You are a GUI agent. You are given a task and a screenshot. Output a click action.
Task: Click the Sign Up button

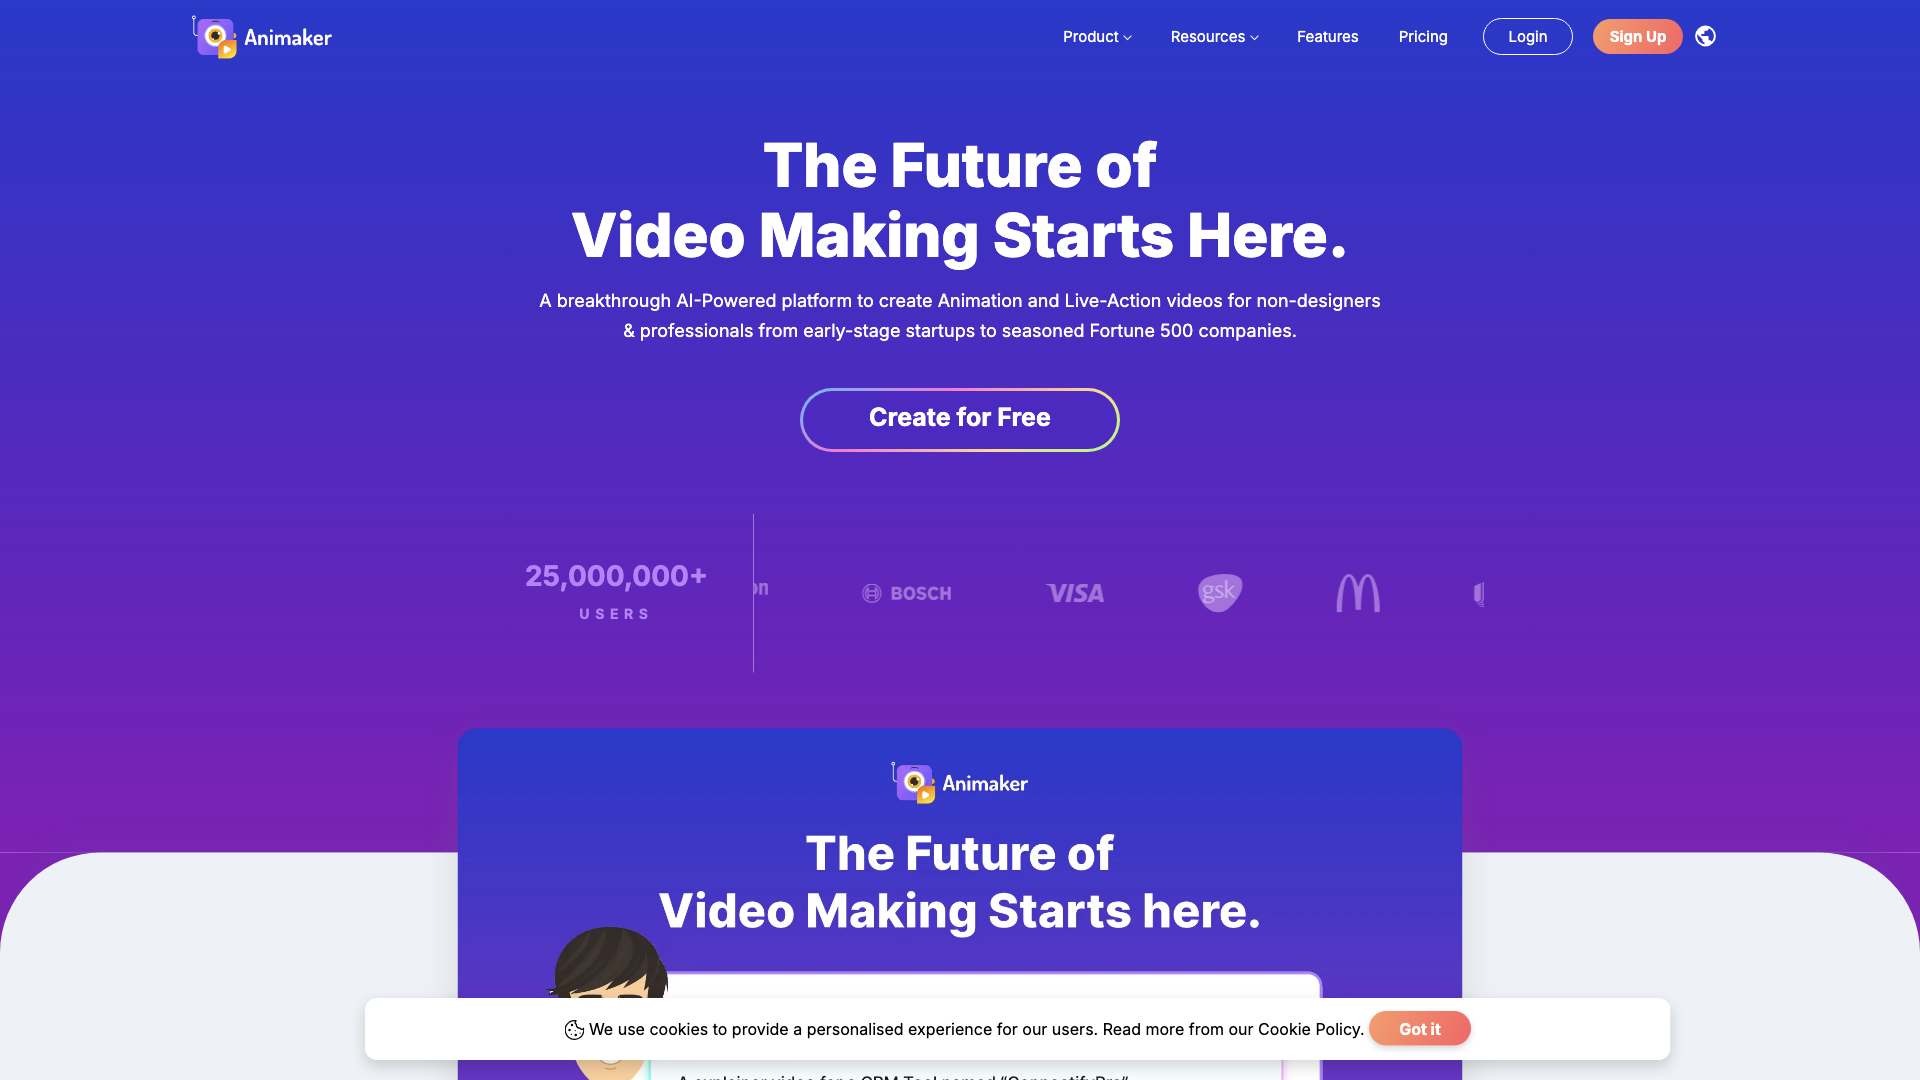[x=1638, y=36]
